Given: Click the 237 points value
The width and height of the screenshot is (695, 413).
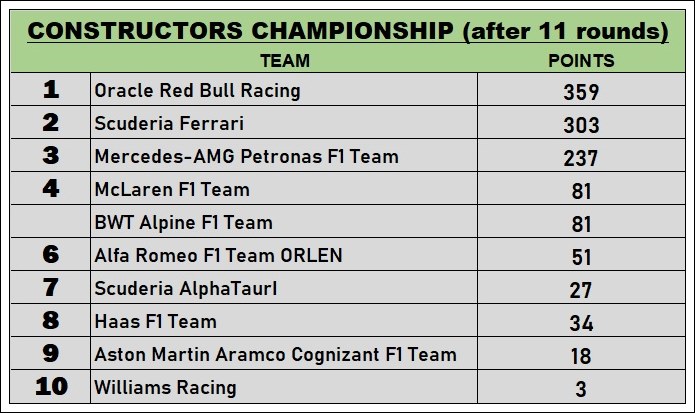Looking at the screenshot, I should (581, 158).
